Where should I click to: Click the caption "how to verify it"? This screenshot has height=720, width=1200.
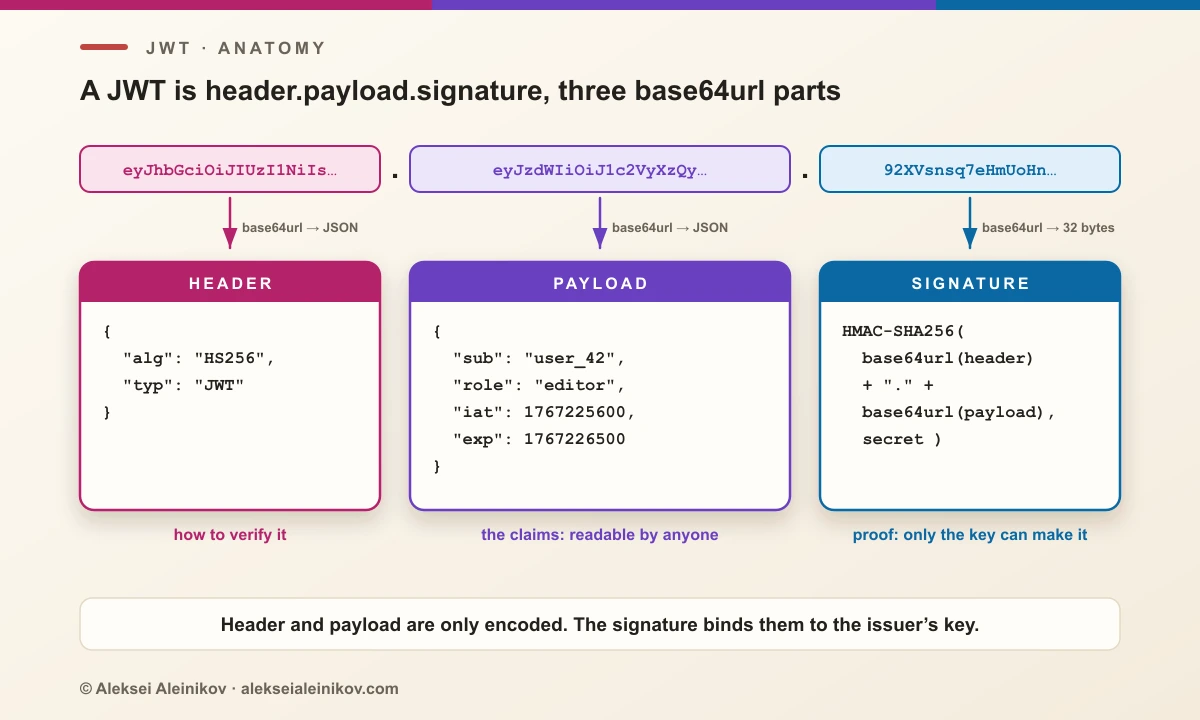pos(230,535)
